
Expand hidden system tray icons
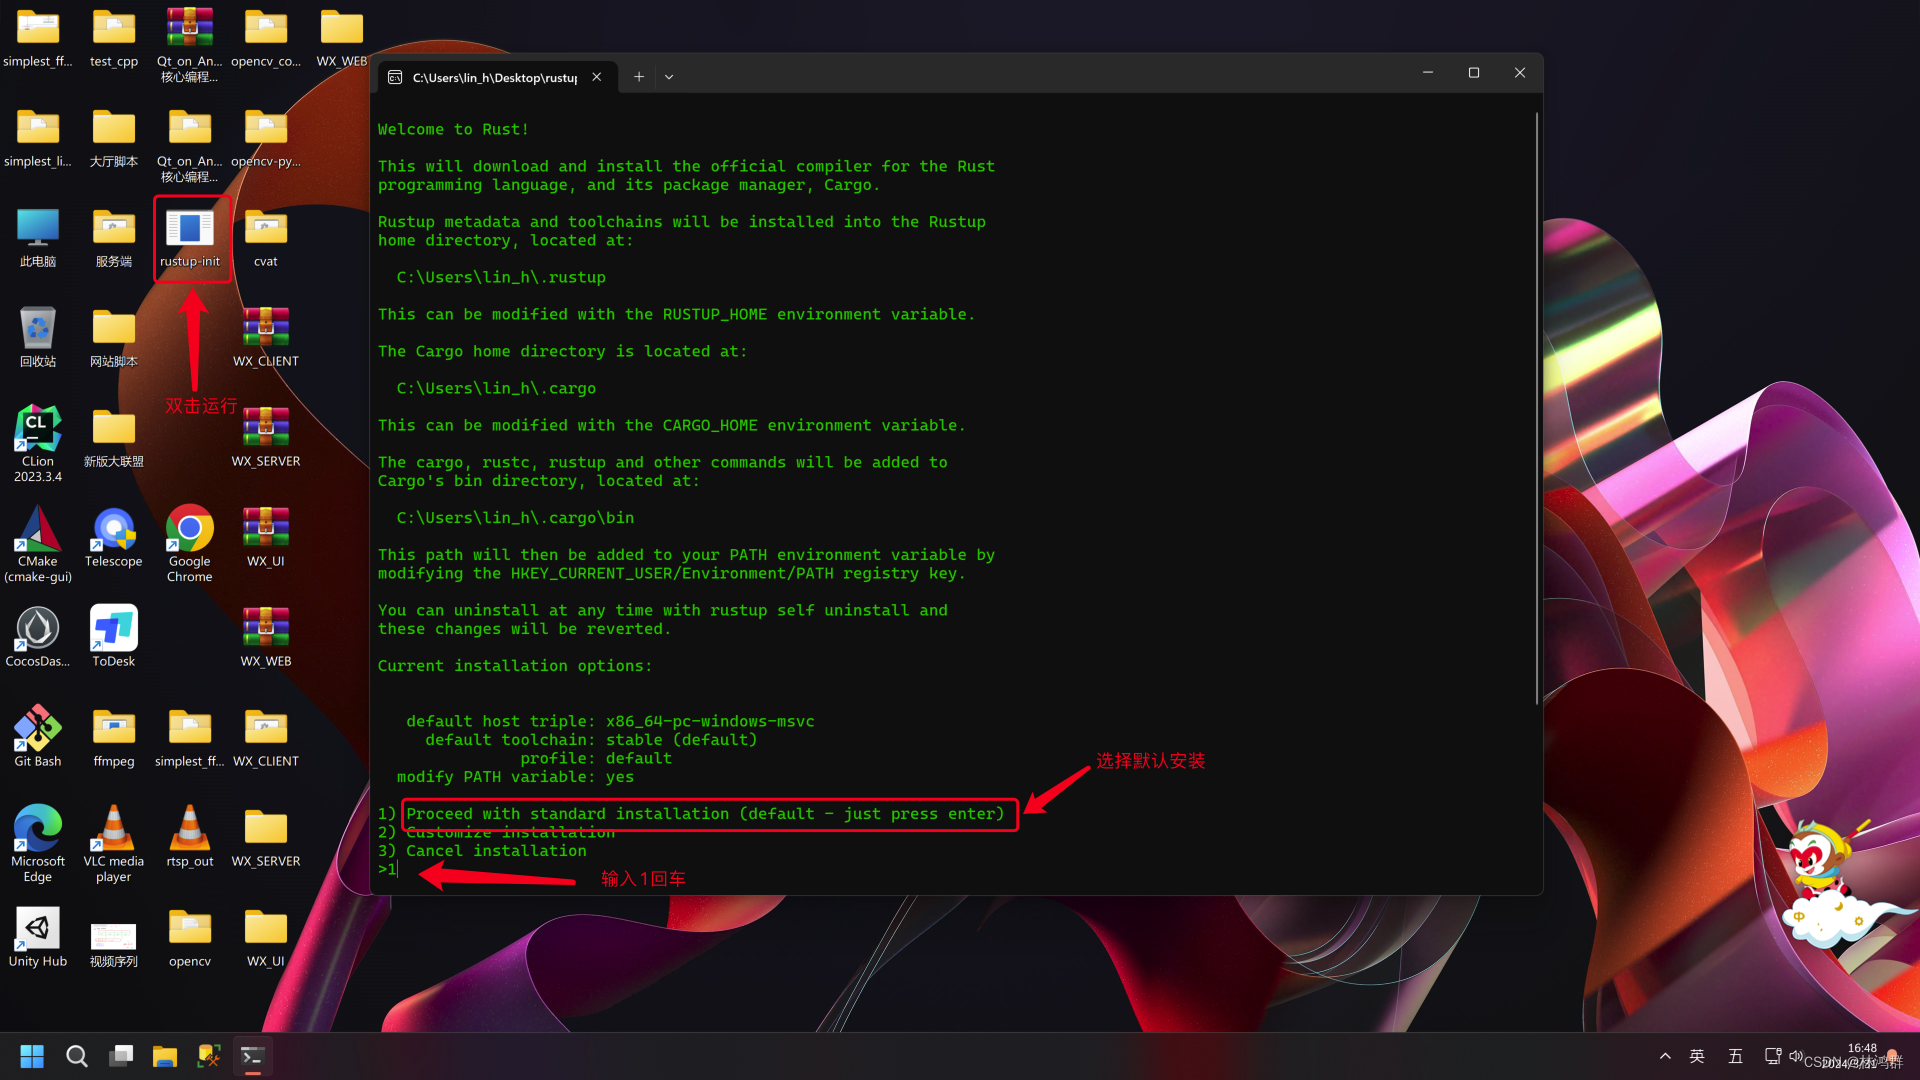pyautogui.click(x=1665, y=1055)
